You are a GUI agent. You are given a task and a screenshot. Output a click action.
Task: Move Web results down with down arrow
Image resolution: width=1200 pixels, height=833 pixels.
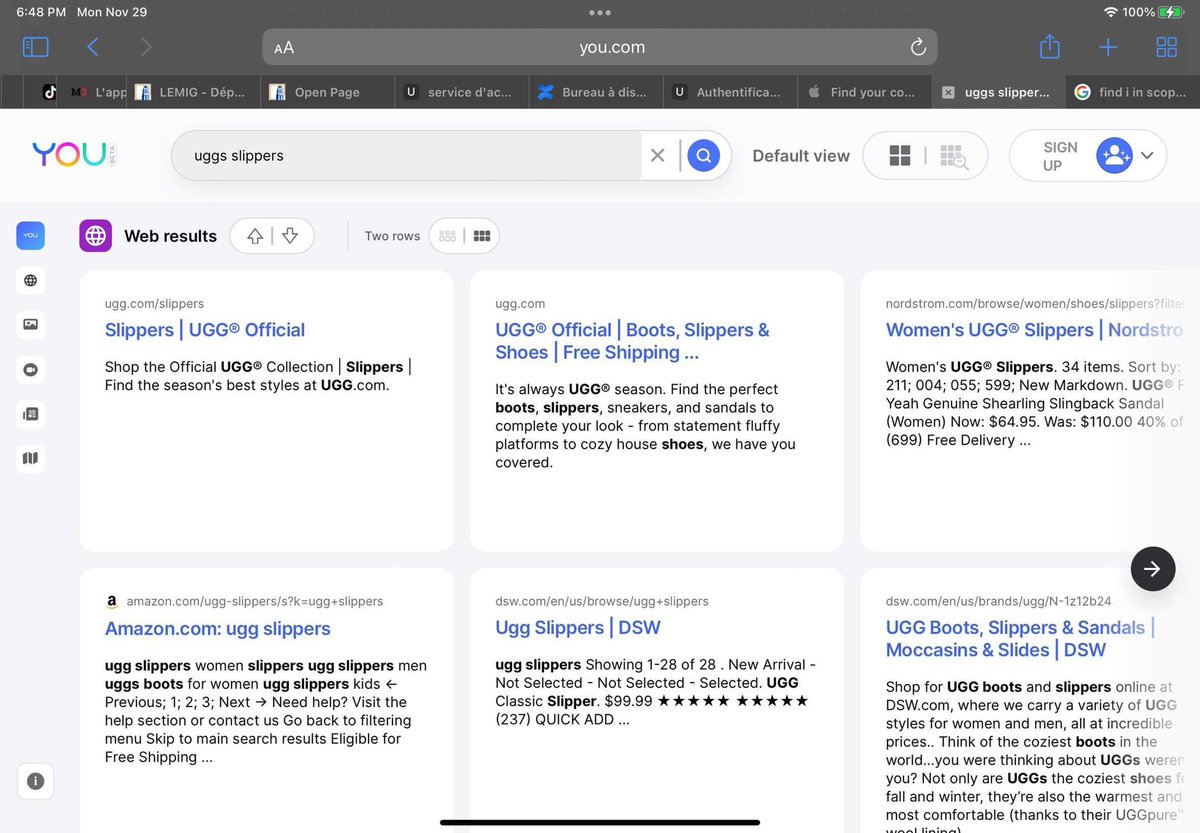pyautogui.click(x=290, y=236)
